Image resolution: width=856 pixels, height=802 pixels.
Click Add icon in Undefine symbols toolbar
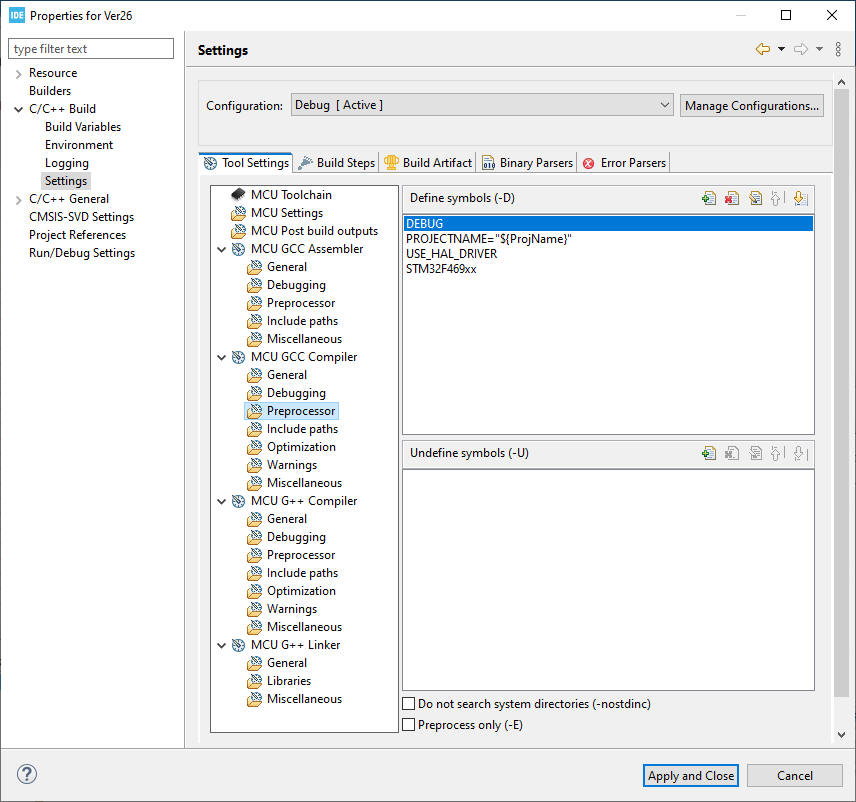click(x=709, y=453)
